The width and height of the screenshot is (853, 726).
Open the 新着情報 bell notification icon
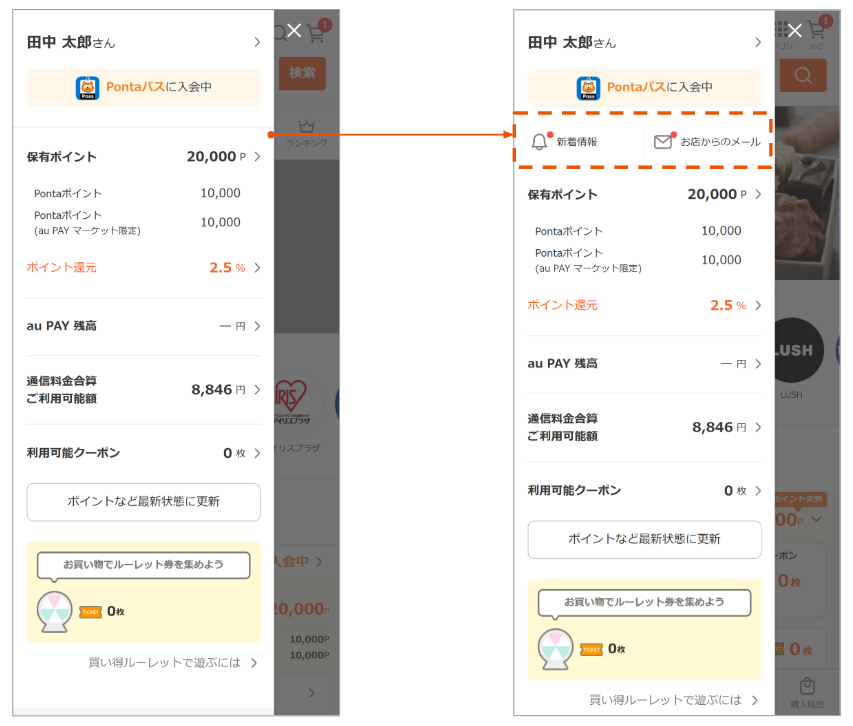(x=540, y=142)
